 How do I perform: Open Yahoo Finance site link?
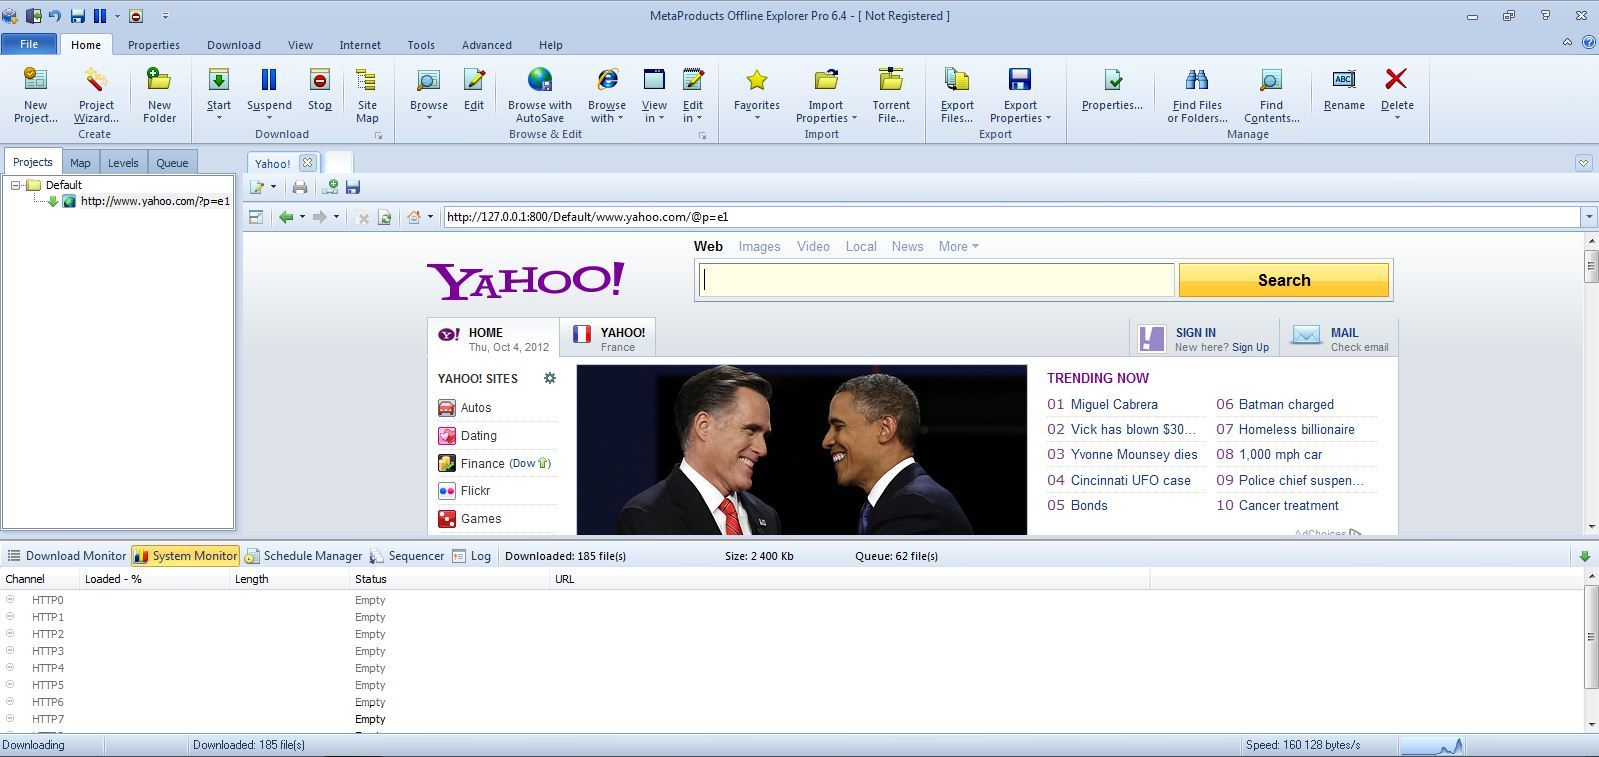coord(482,463)
